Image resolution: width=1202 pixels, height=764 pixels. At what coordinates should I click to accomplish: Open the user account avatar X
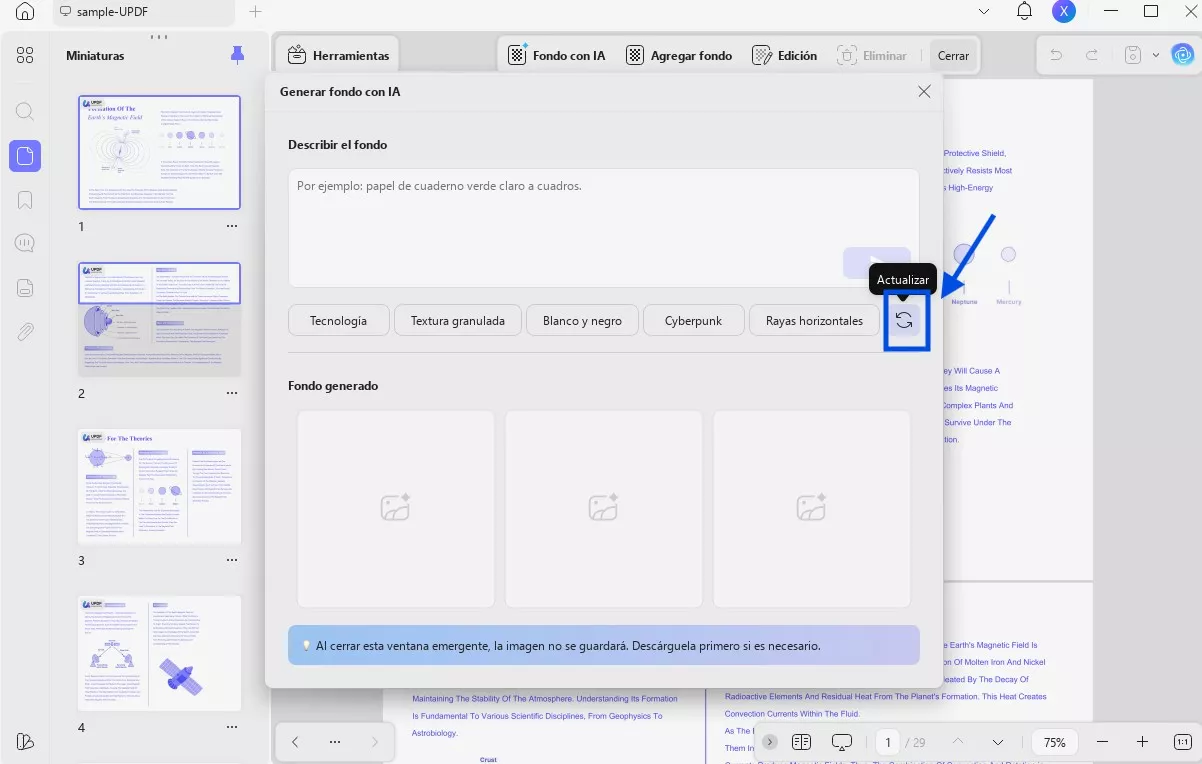tap(1064, 12)
